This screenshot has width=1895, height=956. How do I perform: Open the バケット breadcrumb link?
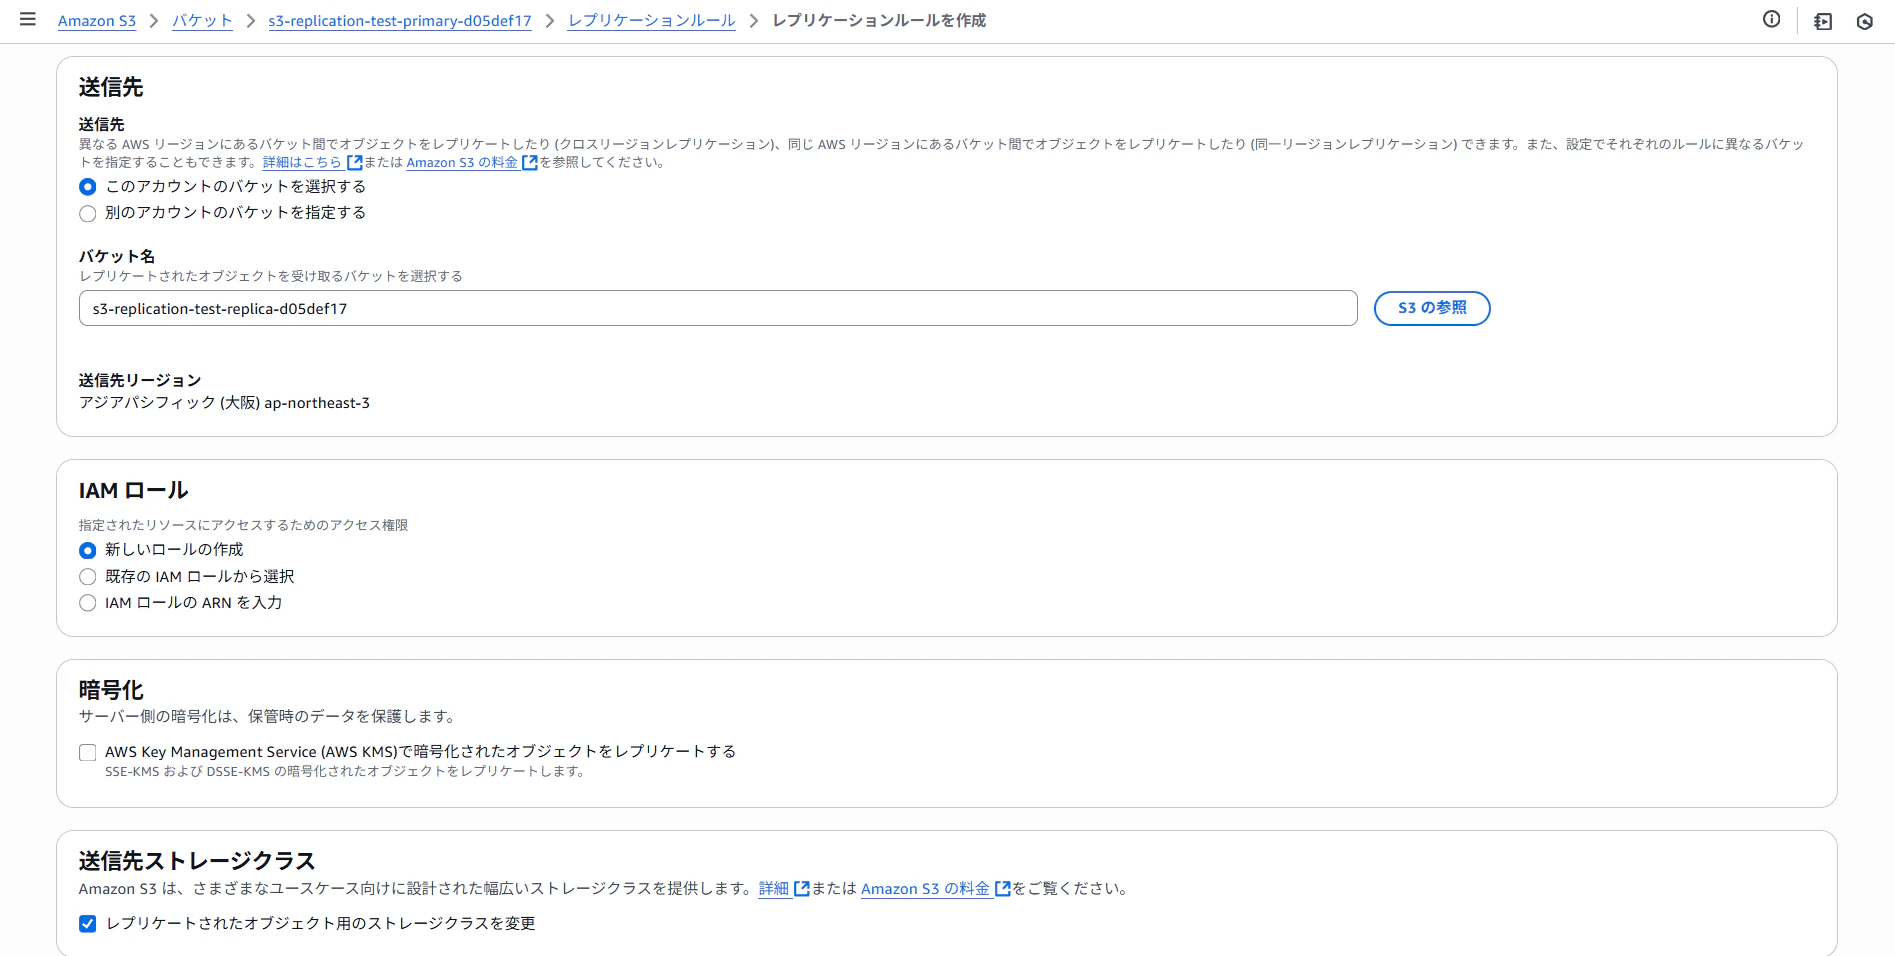coord(202,19)
